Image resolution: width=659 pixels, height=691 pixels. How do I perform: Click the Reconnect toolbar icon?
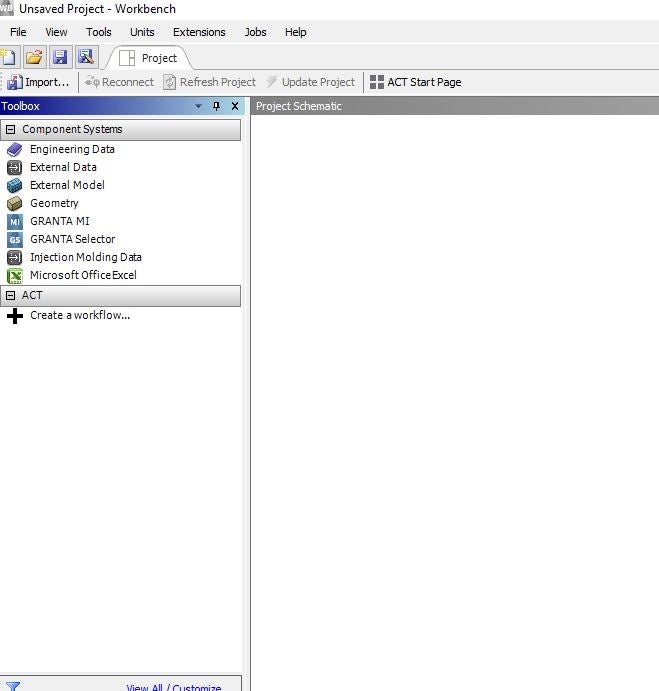[92, 82]
